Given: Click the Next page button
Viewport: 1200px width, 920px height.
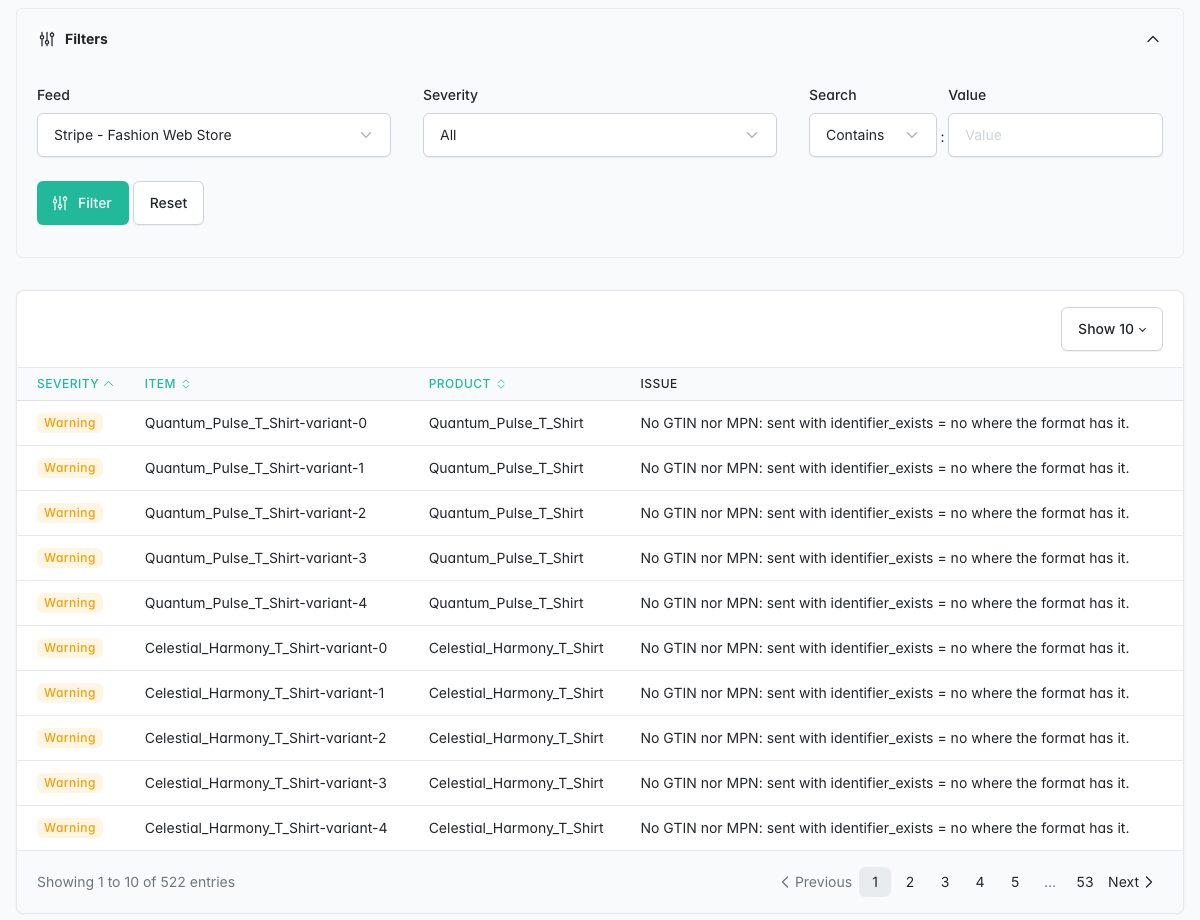Looking at the screenshot, I should tap(1131, 882).
